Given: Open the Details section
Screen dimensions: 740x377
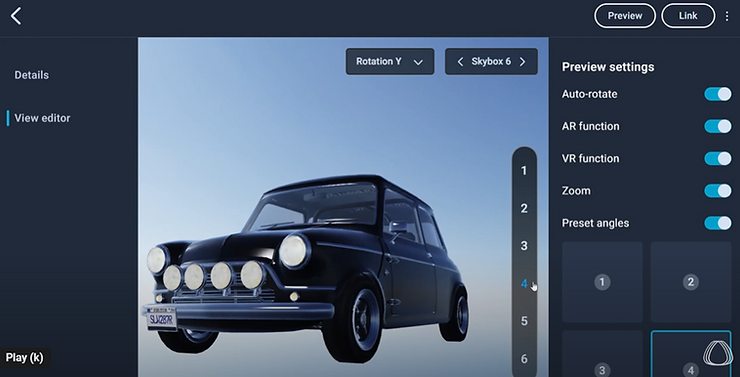Looking at the screenshot, I should point(32,75).
